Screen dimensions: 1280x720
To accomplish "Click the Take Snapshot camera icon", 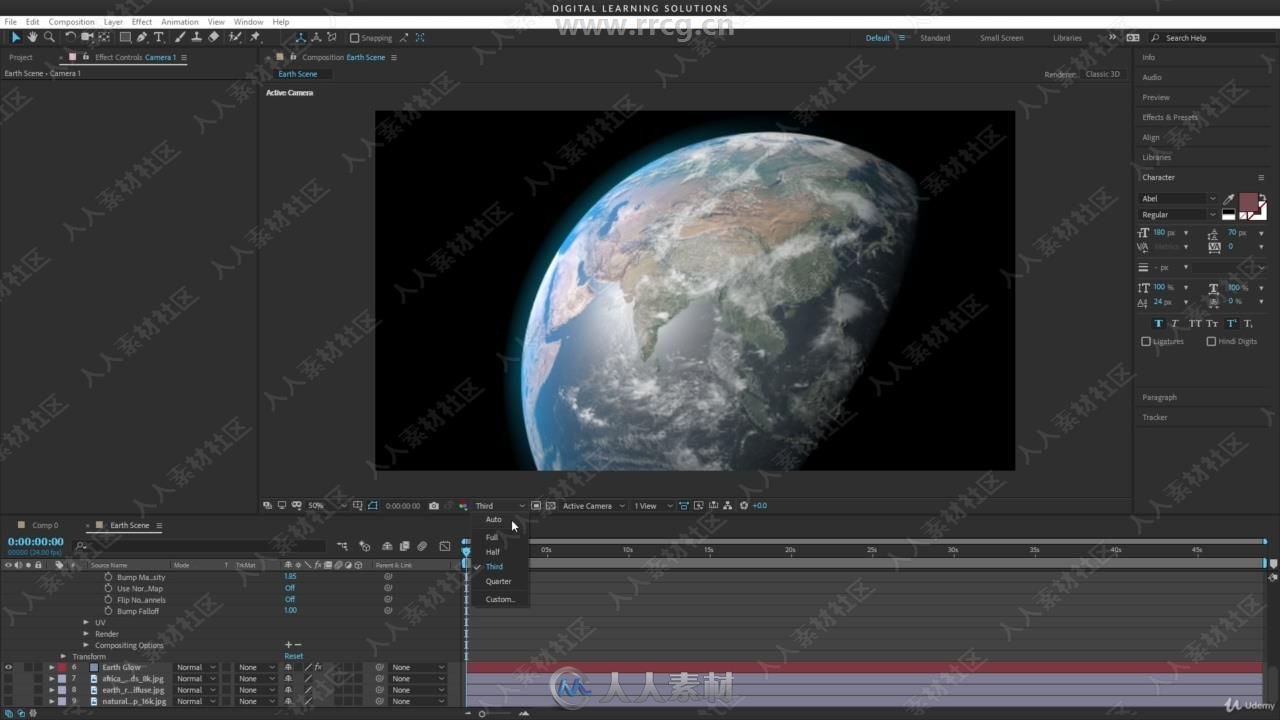I will click(x=433, y=506).
